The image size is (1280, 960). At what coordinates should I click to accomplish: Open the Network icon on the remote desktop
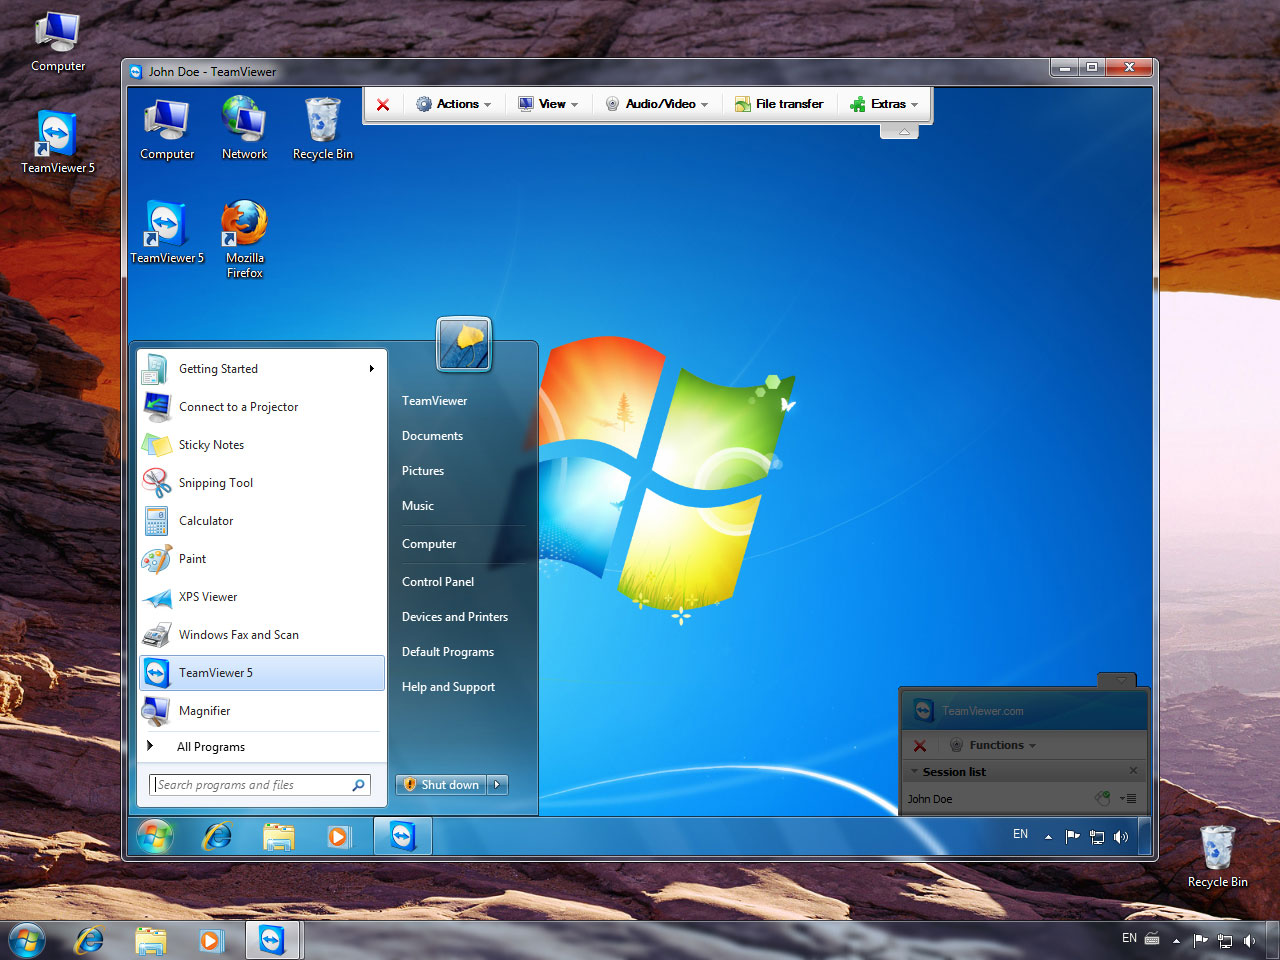(244, 128)
